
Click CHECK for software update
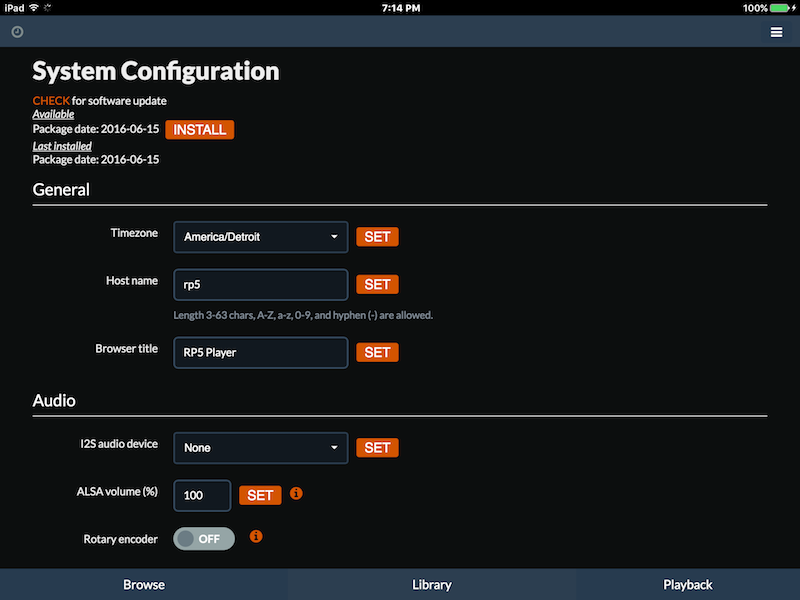point(51,101)
